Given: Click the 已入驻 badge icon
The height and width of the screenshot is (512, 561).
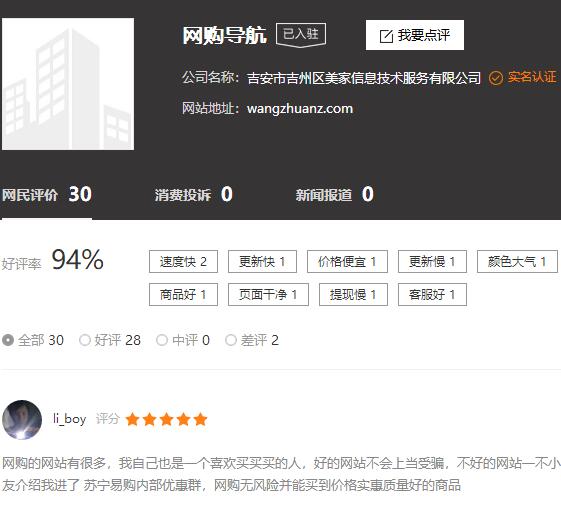Looking at the screenshot, I should 301,35.
